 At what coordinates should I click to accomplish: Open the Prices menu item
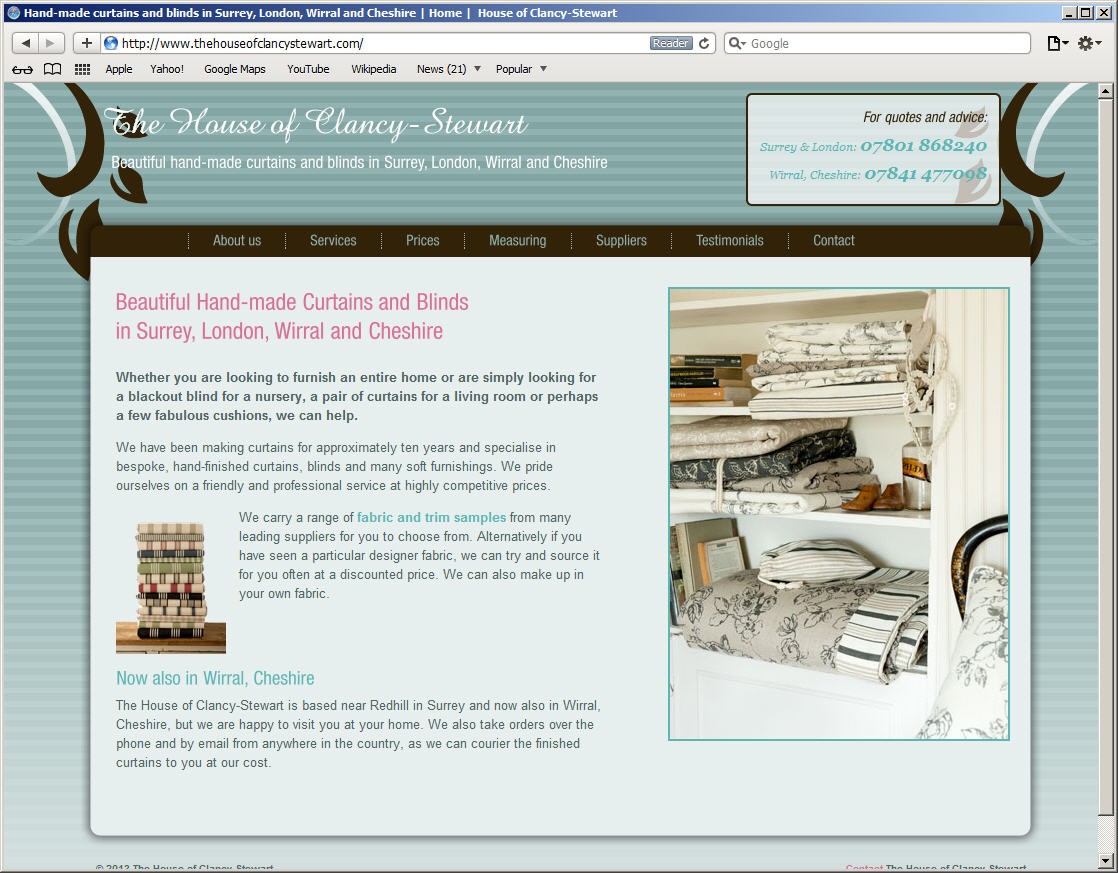(423, 240)
